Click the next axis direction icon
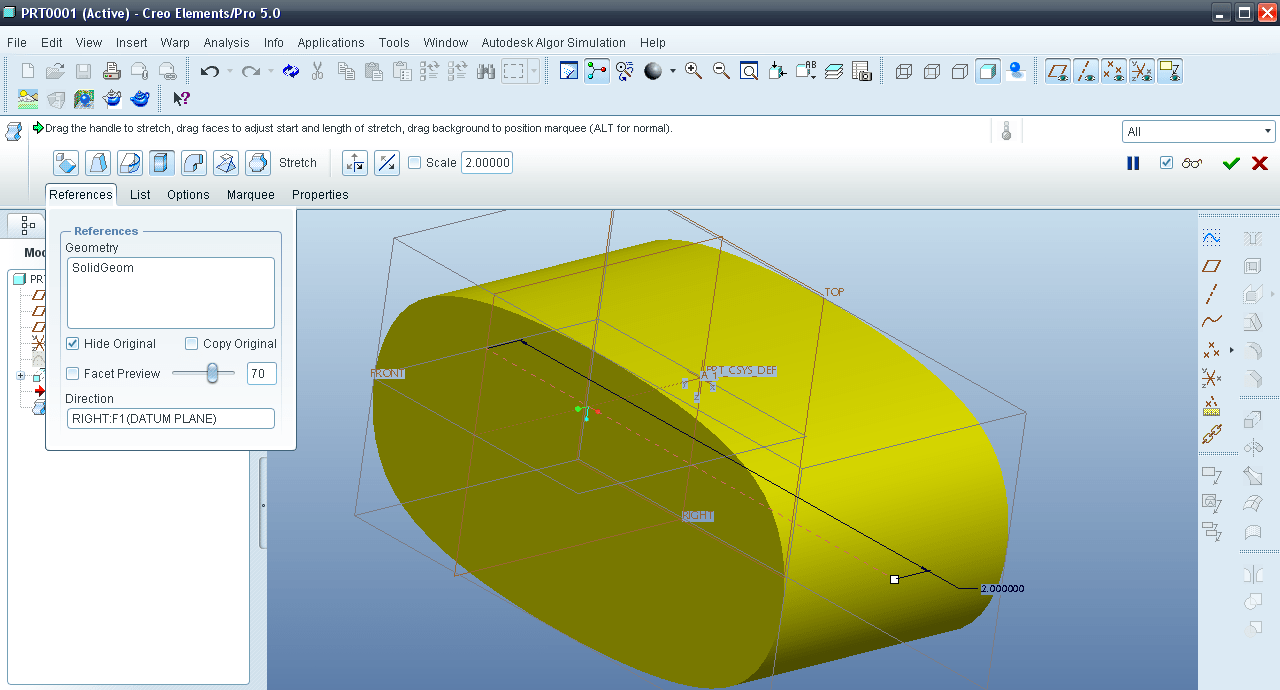This screenshot has width=1280, height=690. (x=355, y=163)
